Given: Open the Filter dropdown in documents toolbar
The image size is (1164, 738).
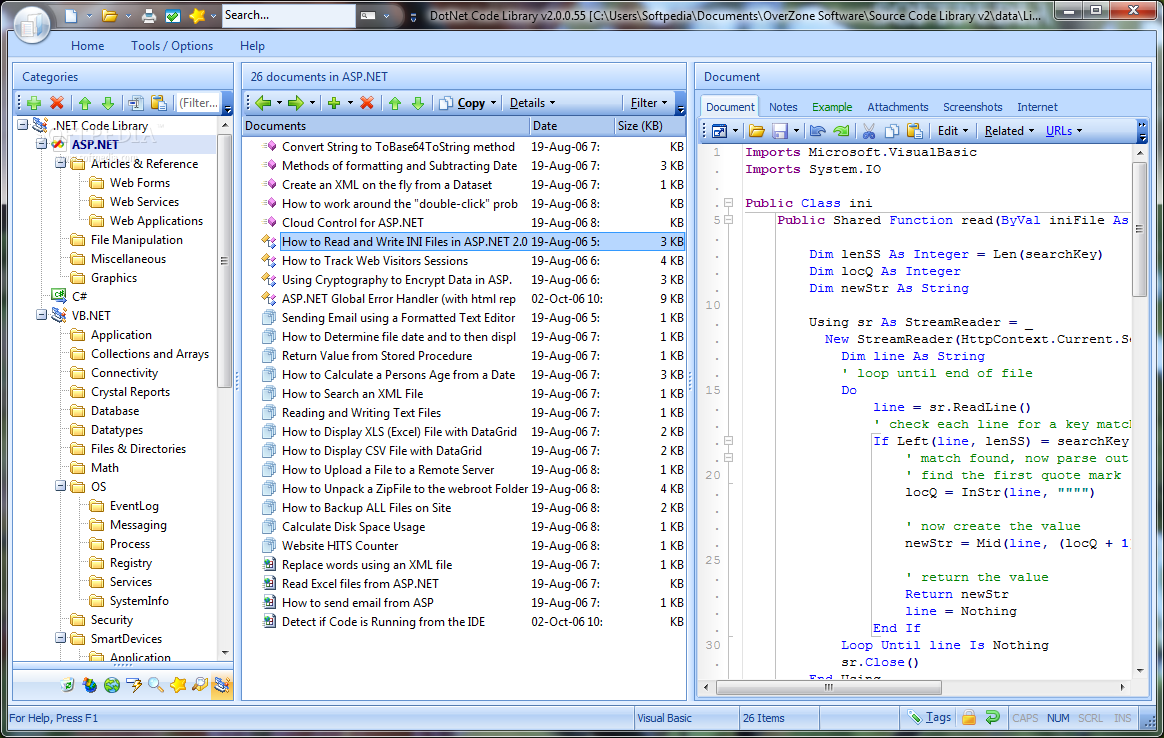Looking at the screenshot, I should tap(649, 103).
